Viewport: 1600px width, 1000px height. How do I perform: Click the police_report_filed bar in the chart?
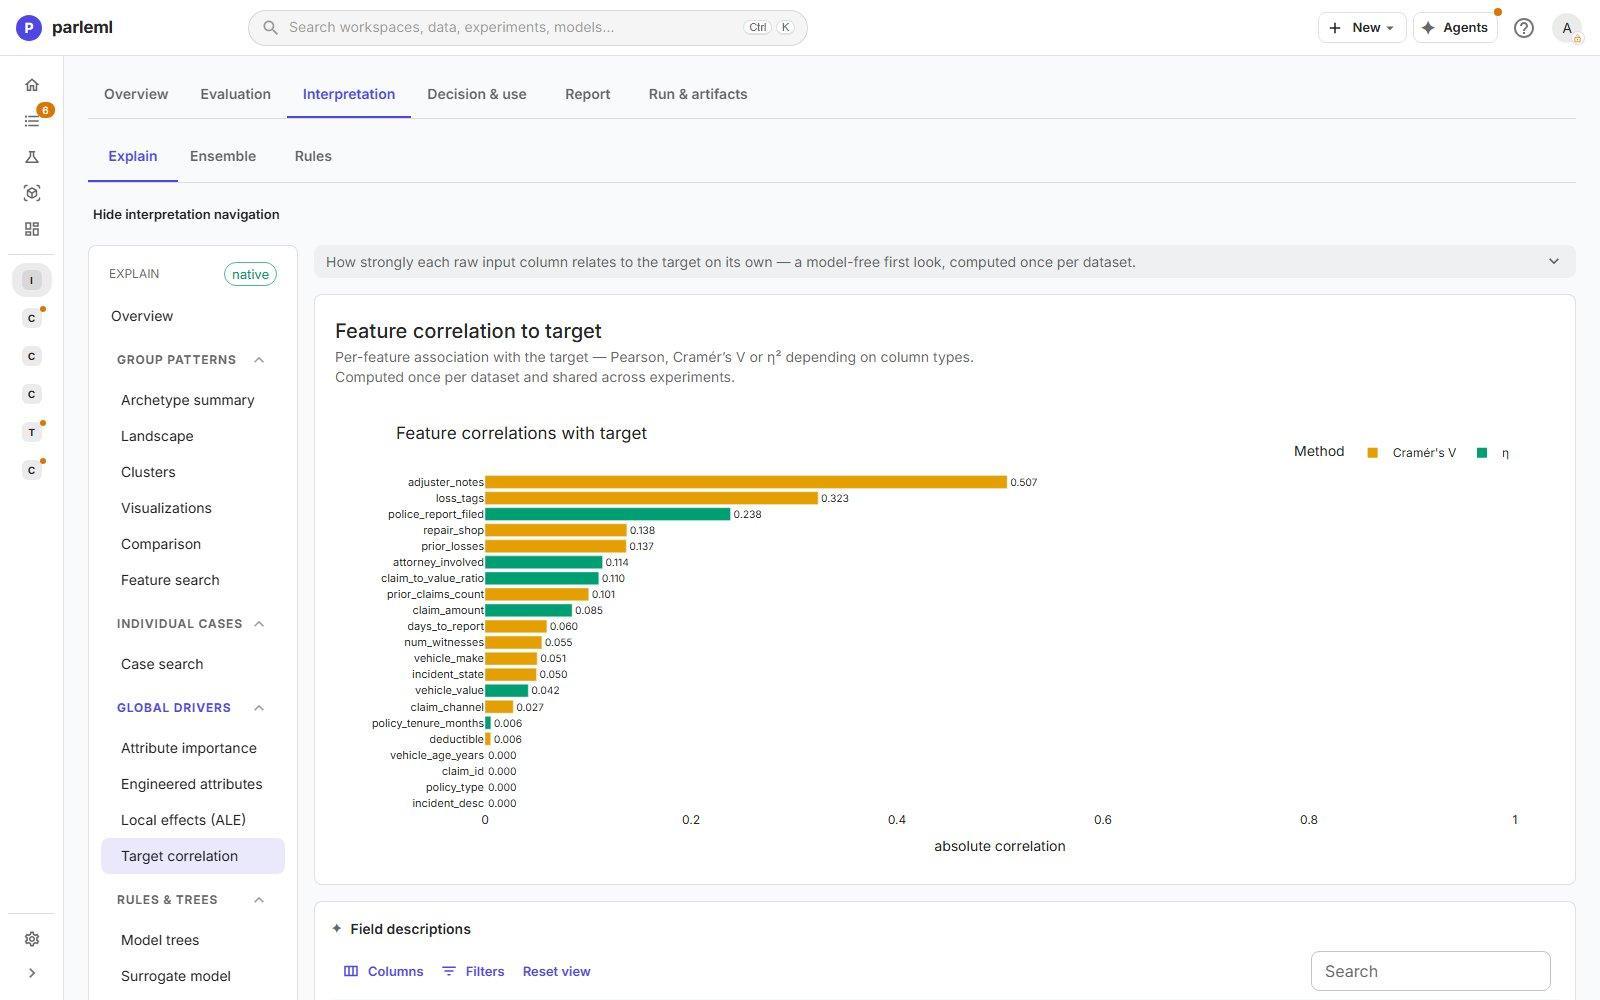click(x=608, y=514)
